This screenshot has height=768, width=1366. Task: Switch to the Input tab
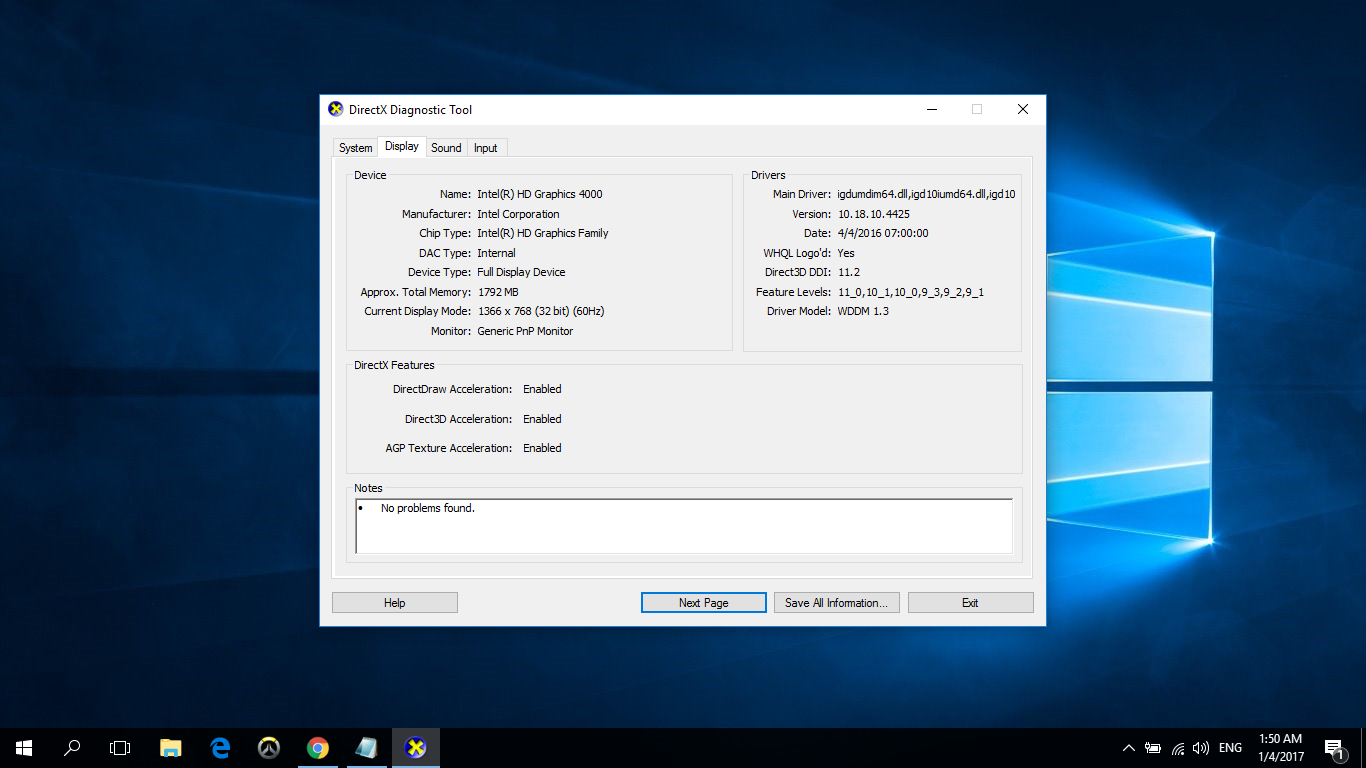click(x=486, y=148)
